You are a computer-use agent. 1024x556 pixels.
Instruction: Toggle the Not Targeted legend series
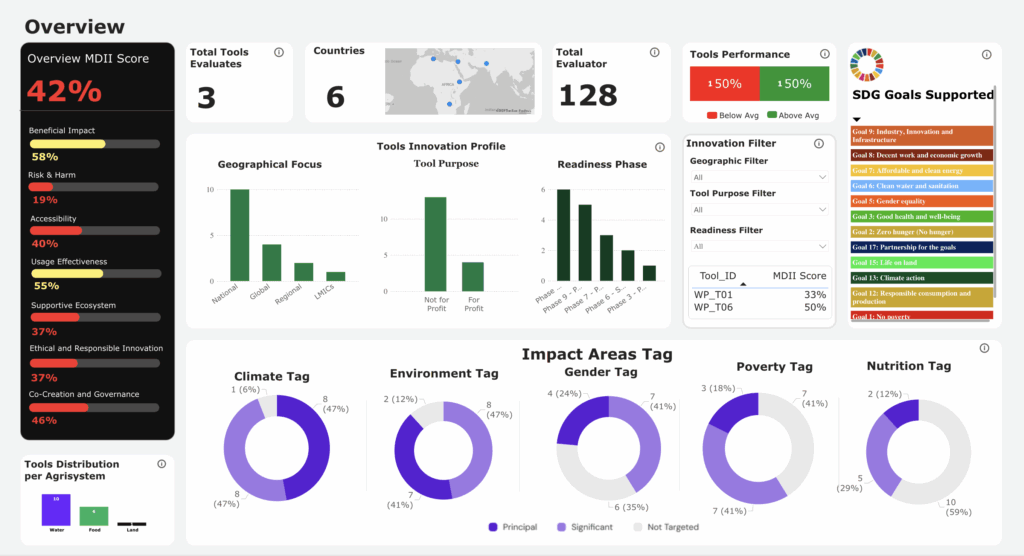tap(667, 527)
